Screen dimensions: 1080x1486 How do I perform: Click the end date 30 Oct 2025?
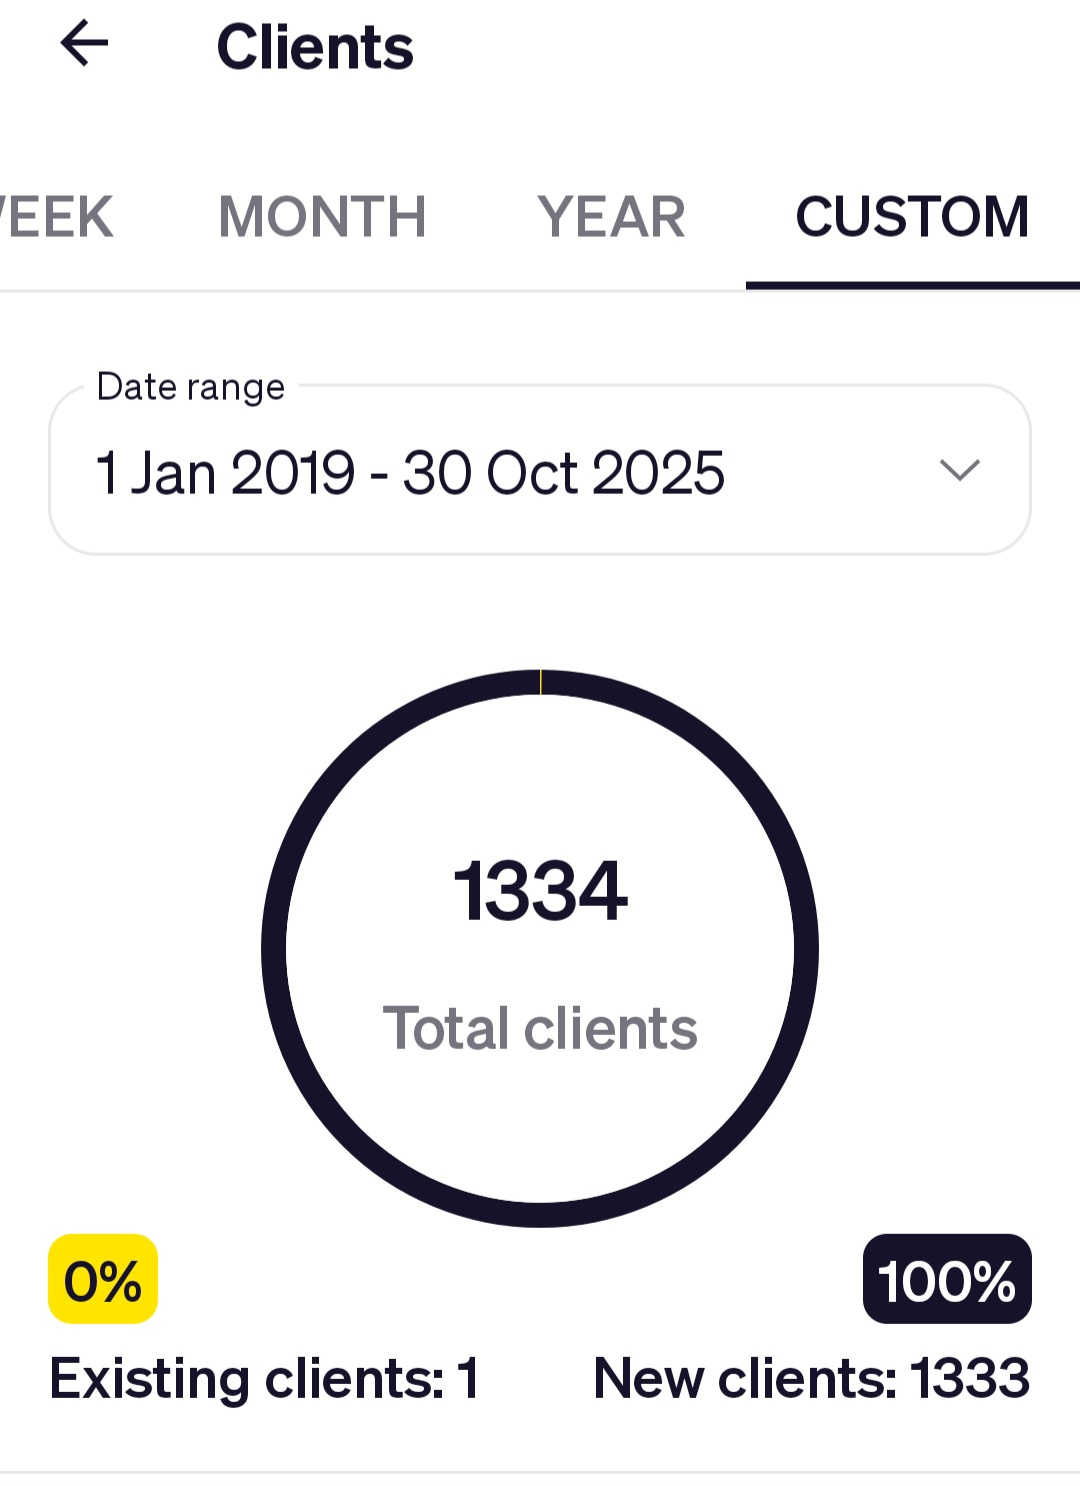(563, 472)
